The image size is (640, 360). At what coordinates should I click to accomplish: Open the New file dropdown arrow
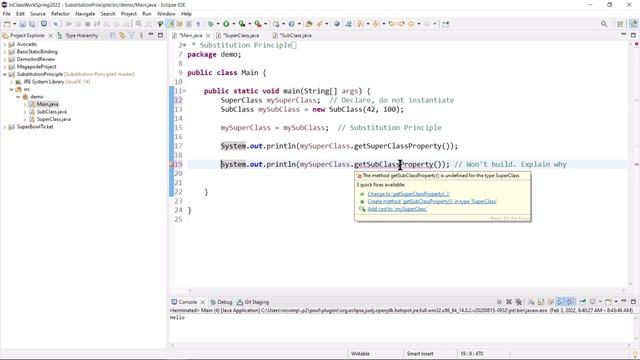[x=14, y=24]
